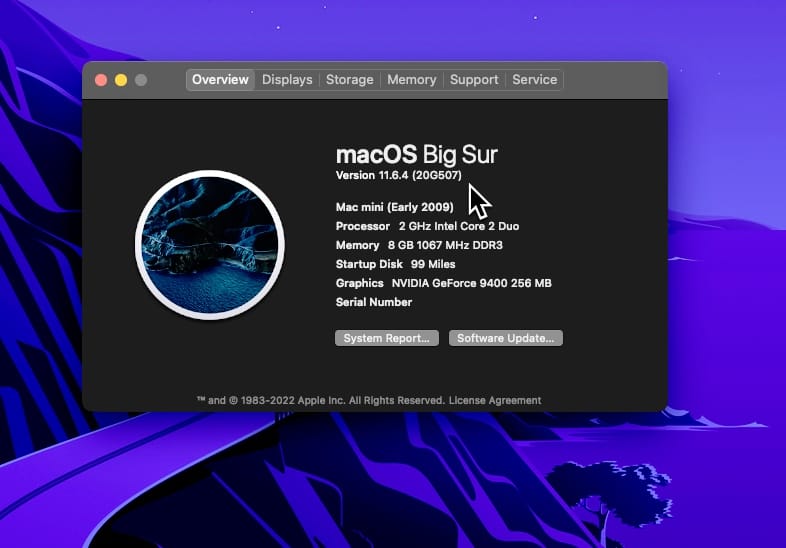Viewport: 786px width, 548px height.
Task: Click the Serial Number label
Action: pos(374,302)
